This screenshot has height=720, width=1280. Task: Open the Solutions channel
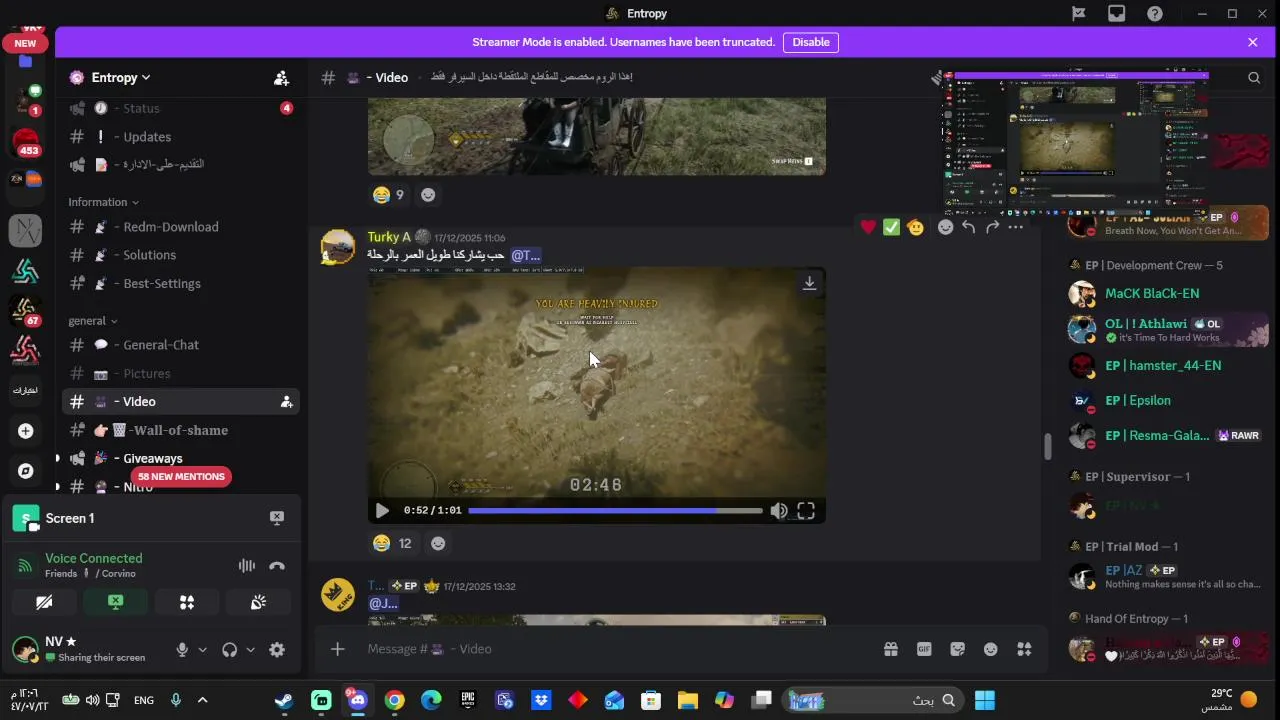(180, 255)
